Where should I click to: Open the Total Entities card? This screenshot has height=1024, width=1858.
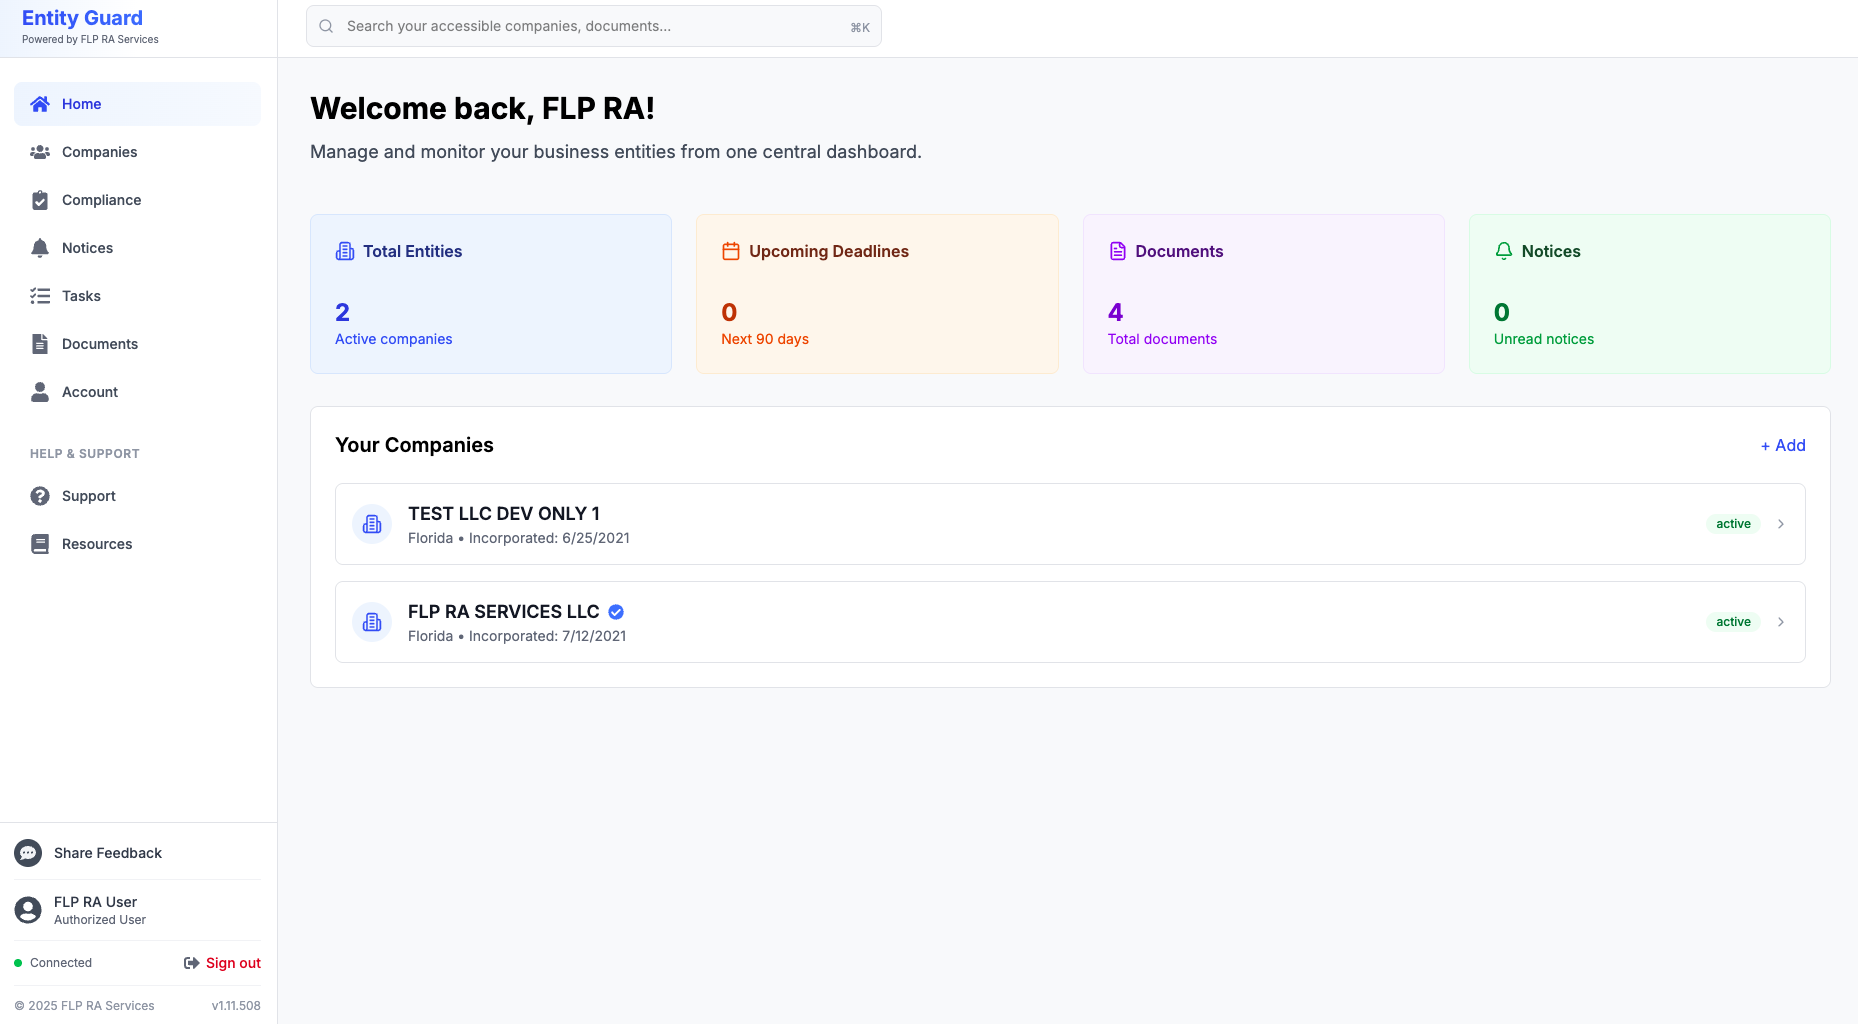click(491, 294)
